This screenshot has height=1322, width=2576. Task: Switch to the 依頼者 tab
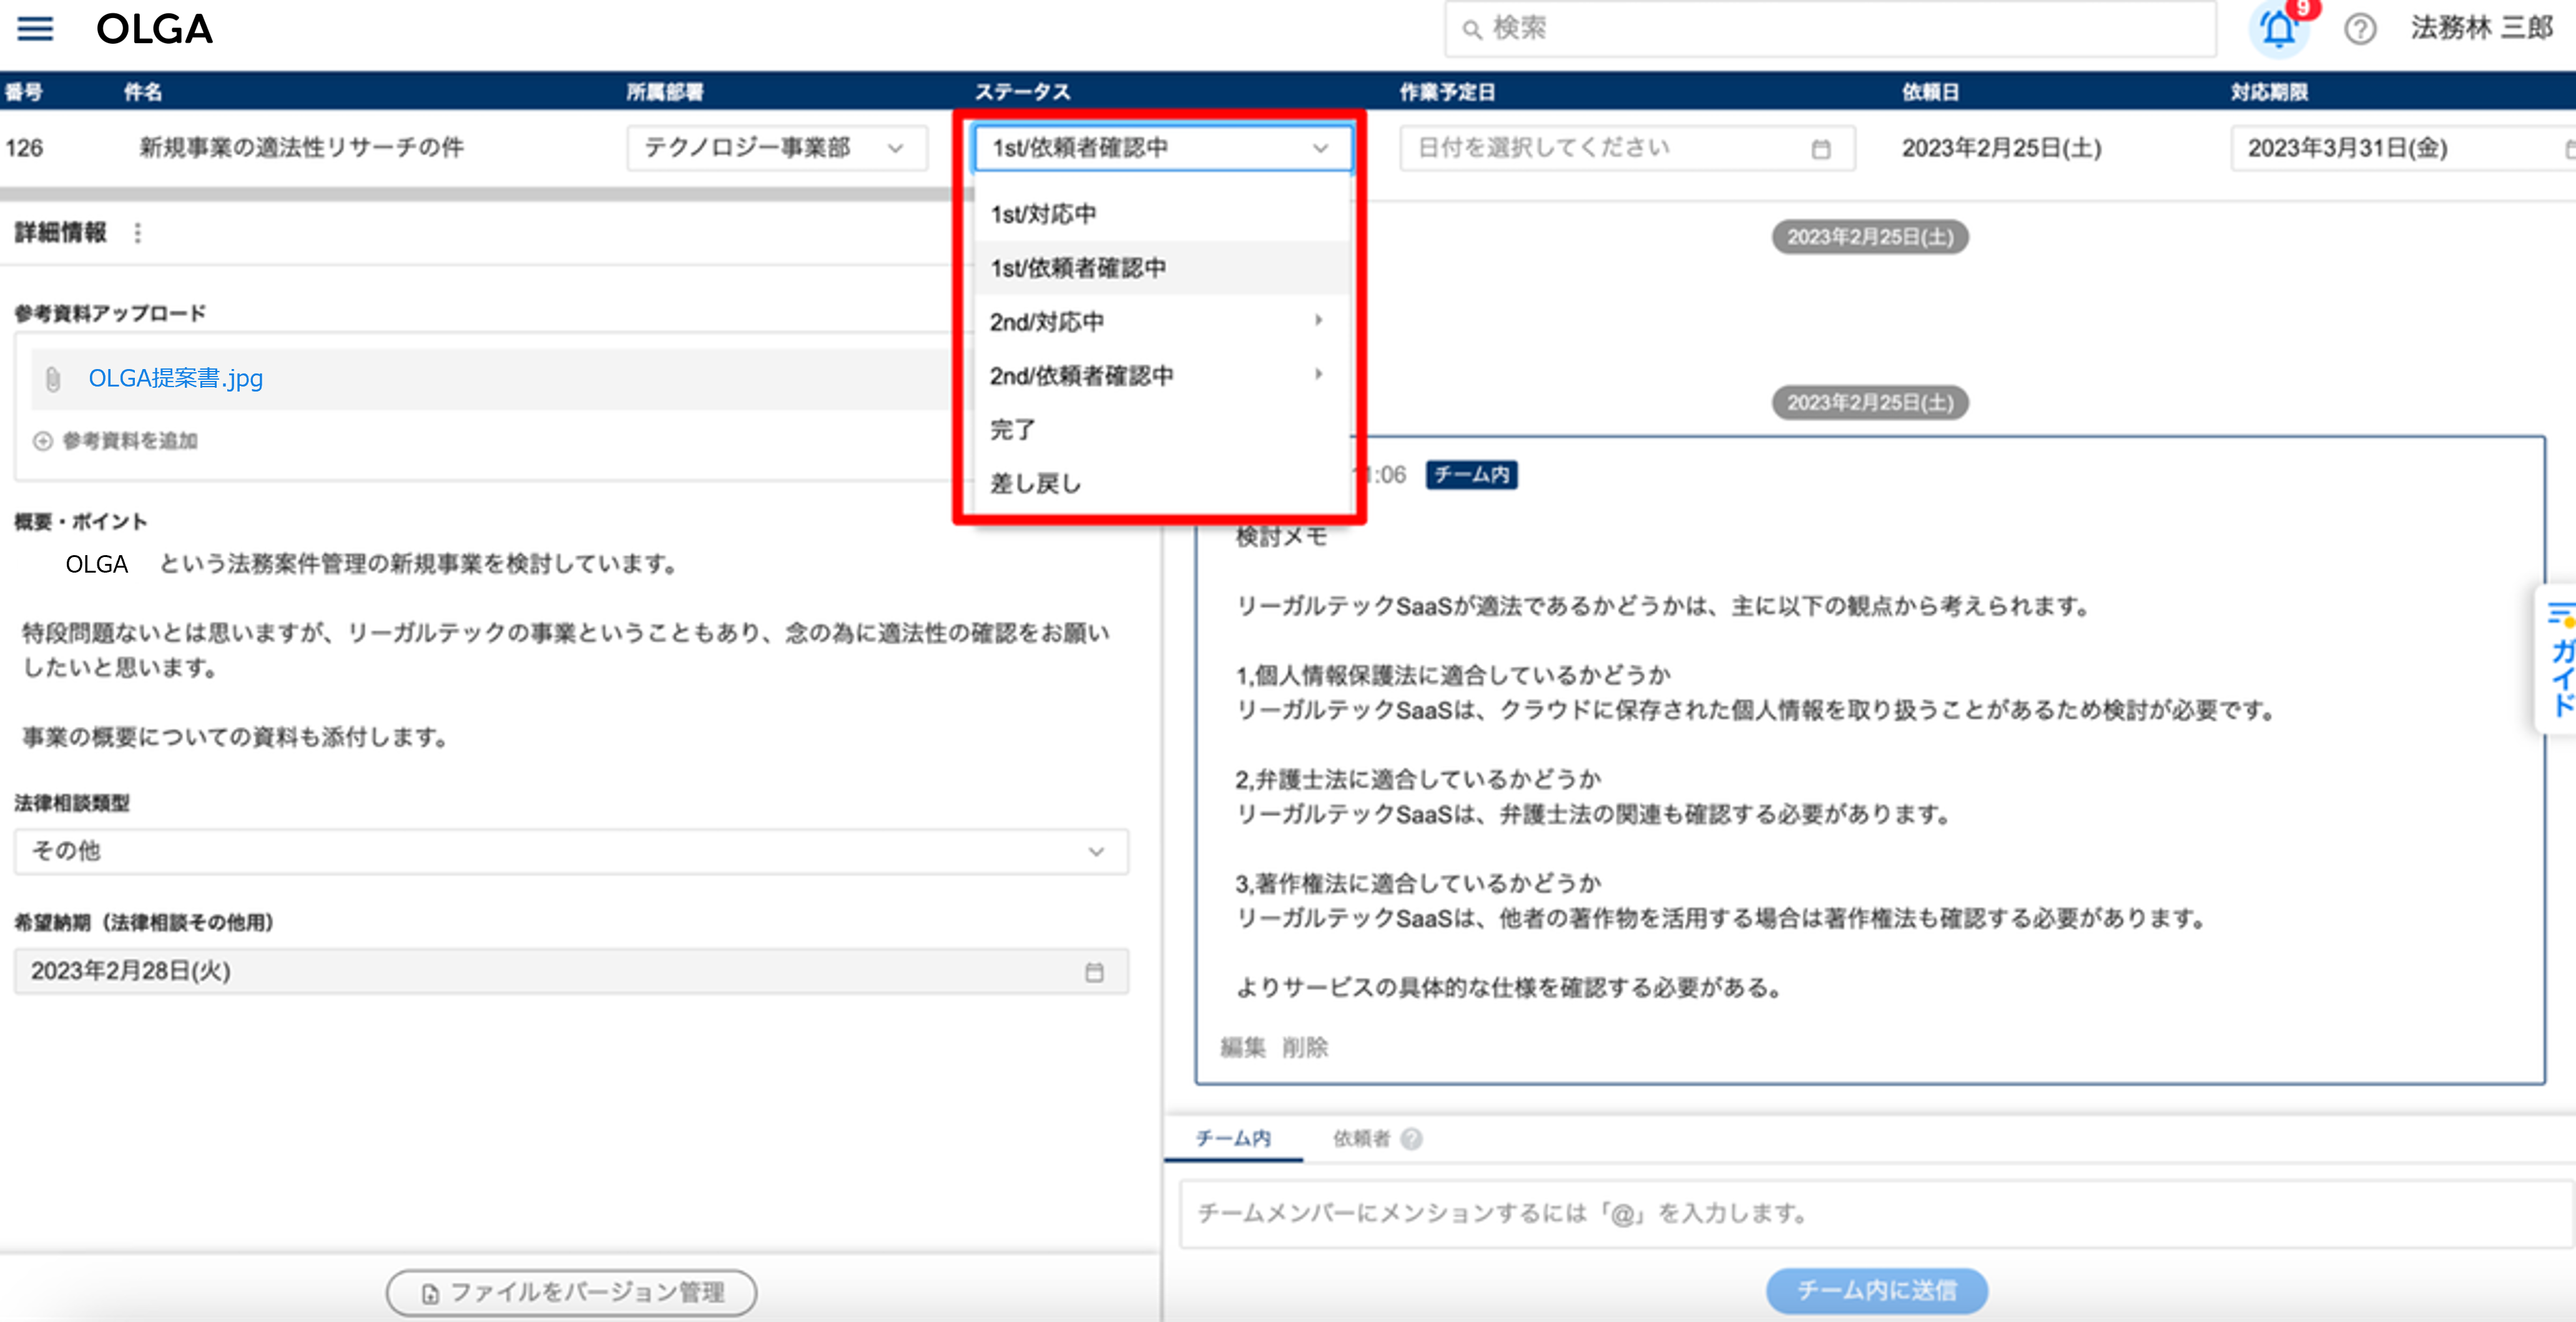click(x=1361, y=1139)
